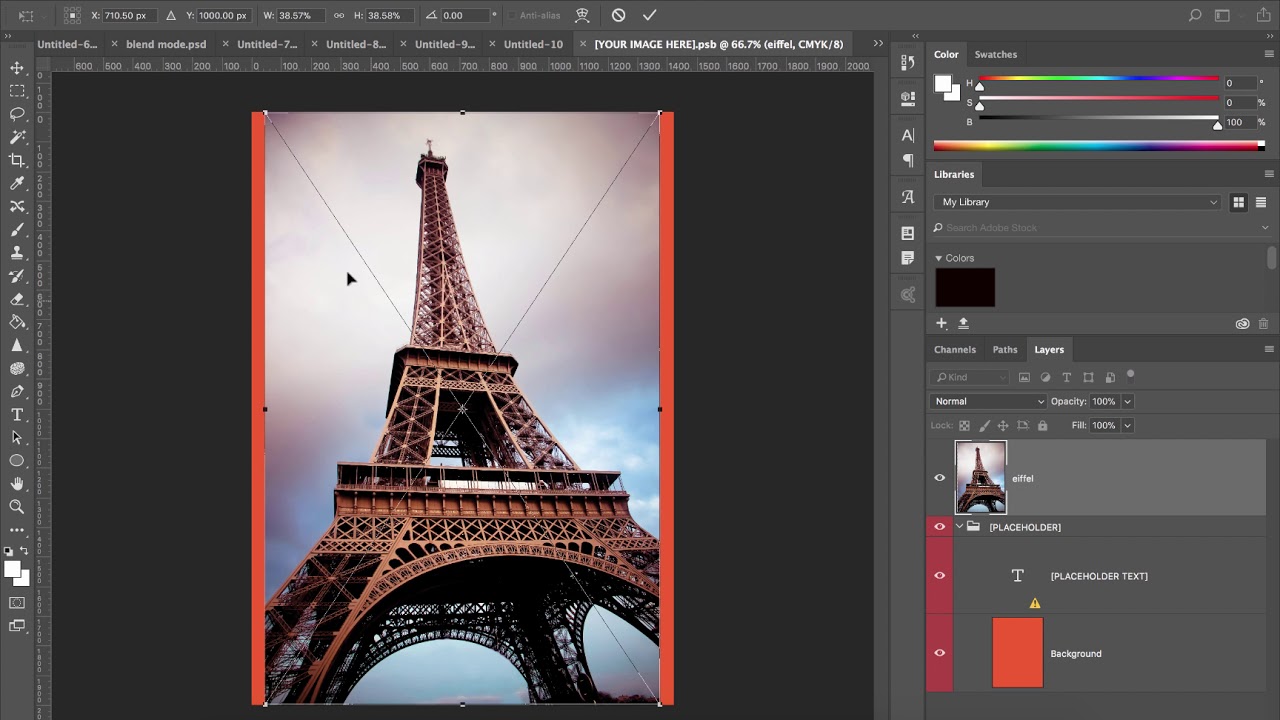Viewport: 1280px width, 720px height.
Task: Hide the eiffel layer
Action: [939, 478]
